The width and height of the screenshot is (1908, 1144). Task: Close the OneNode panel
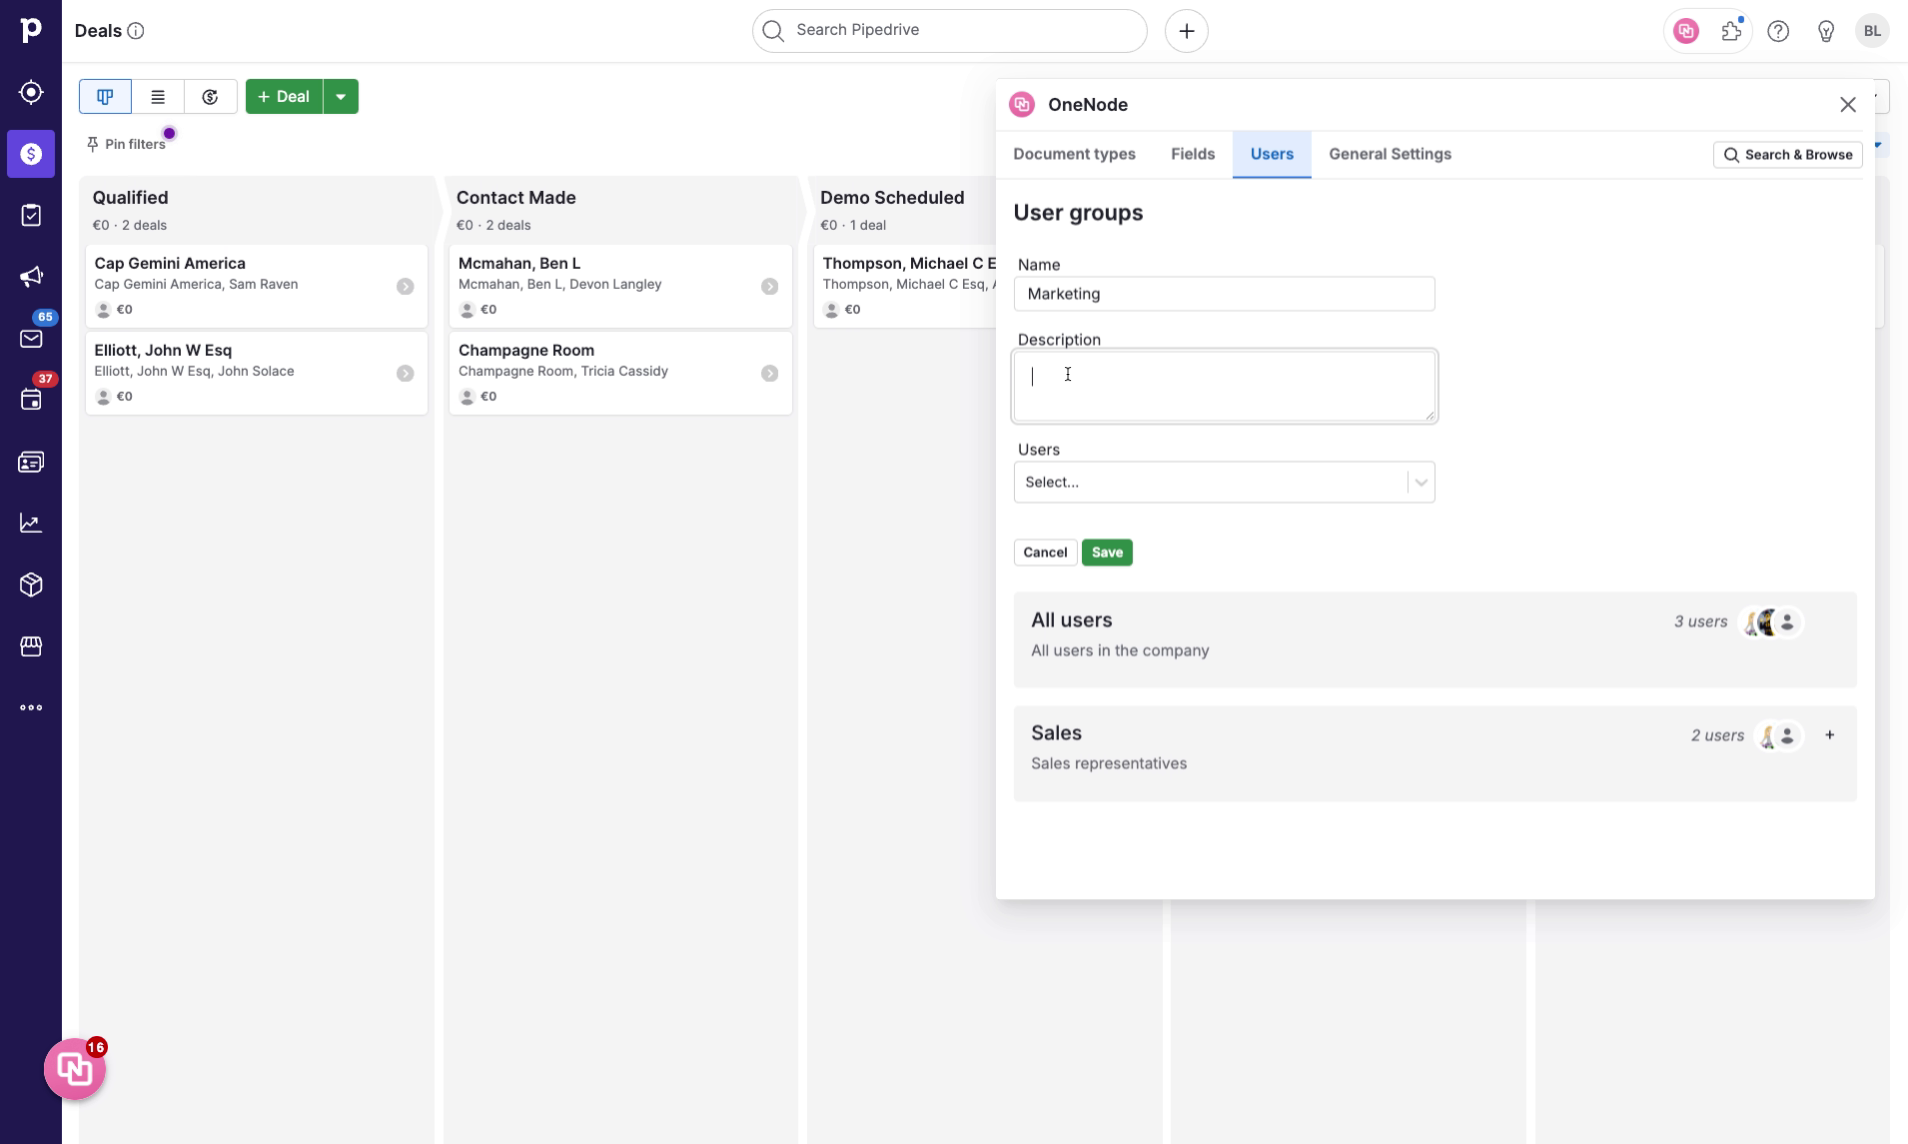point(1847,105)
